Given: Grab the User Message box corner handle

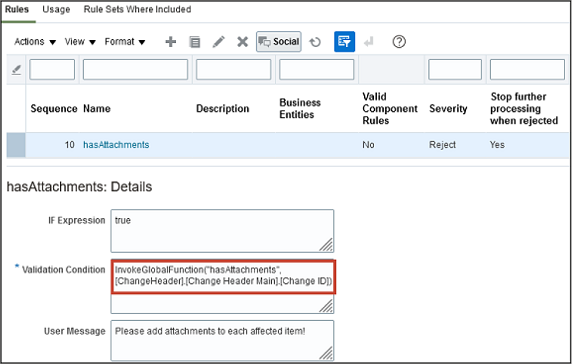Looking at the screenshot, I should click(326, 353).
